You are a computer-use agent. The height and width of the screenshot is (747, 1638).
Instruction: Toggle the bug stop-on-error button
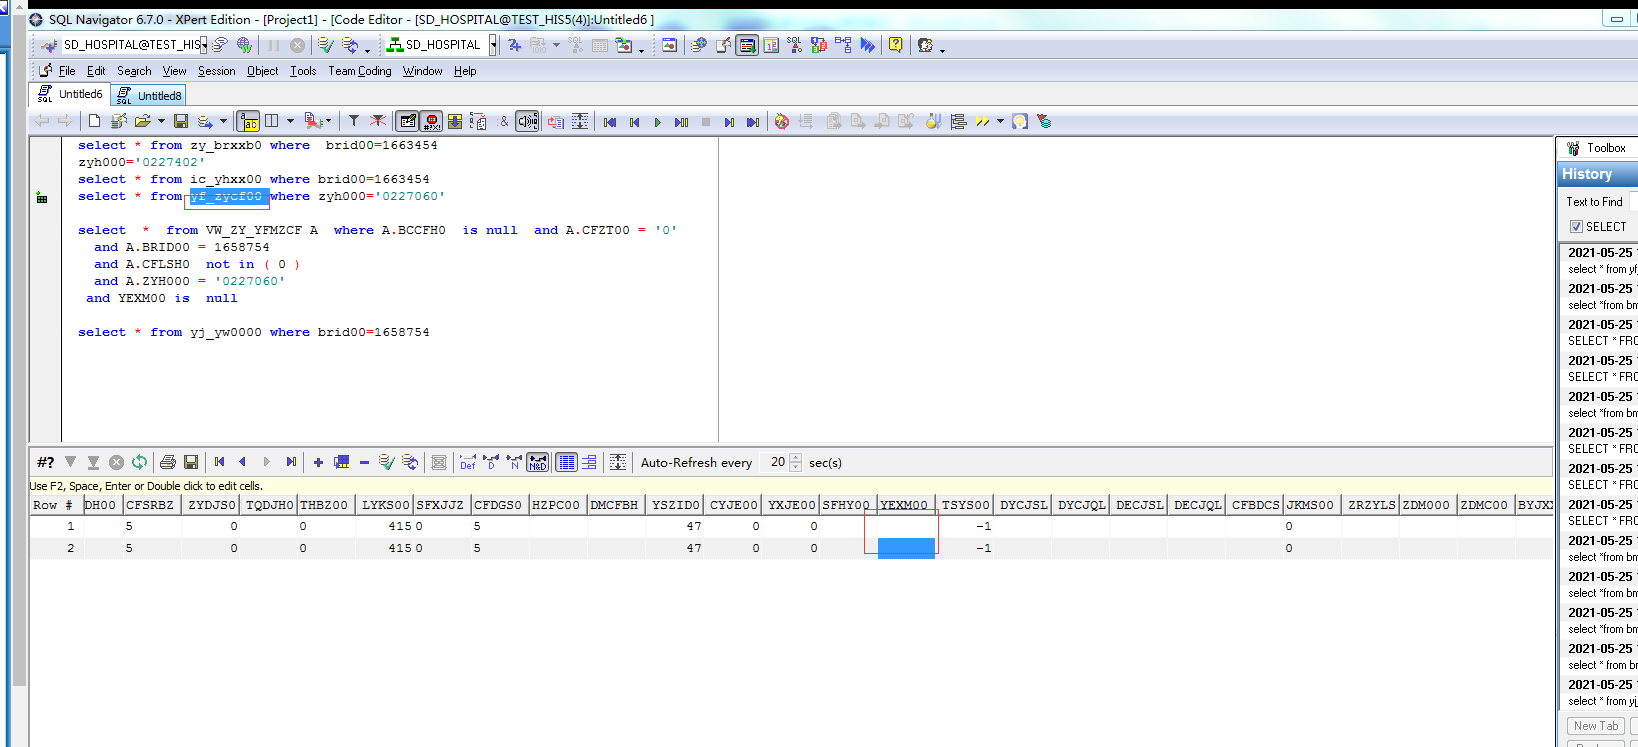431,121
